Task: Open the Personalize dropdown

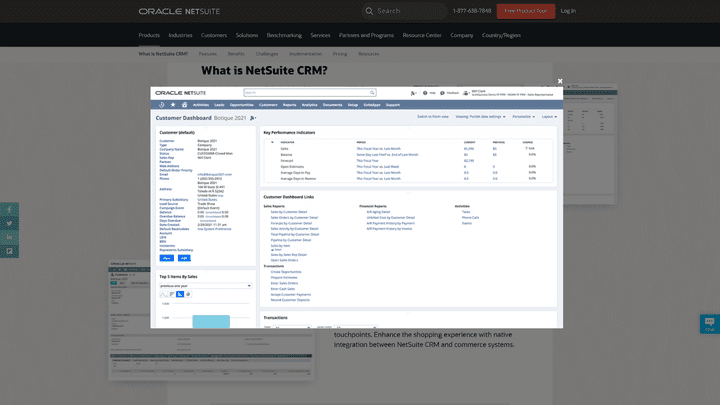Action: pos(523,117)
